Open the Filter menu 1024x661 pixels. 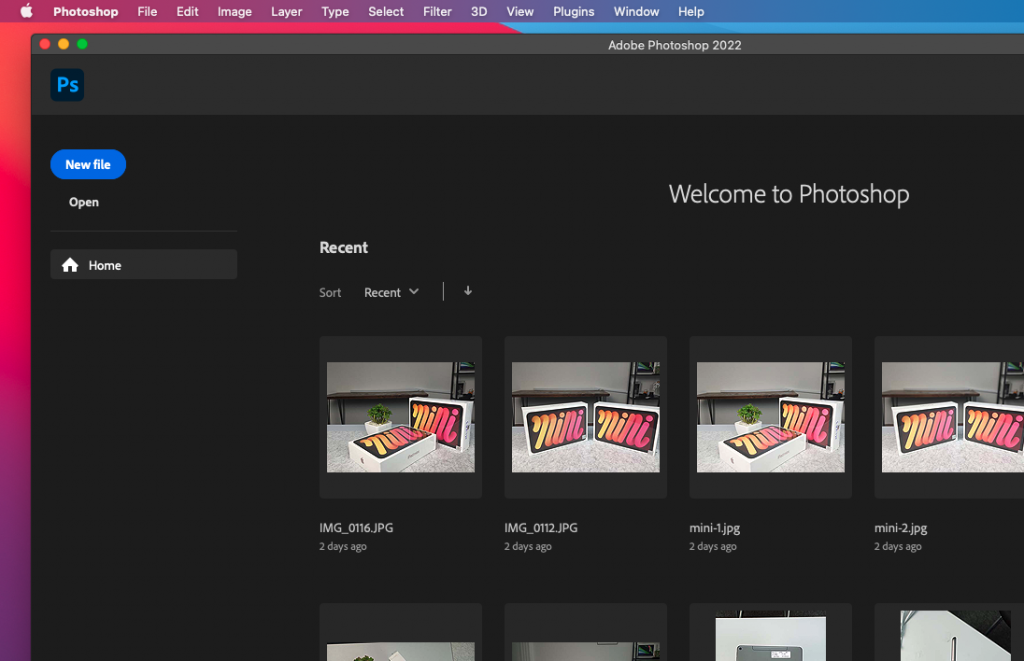(437, 11)
